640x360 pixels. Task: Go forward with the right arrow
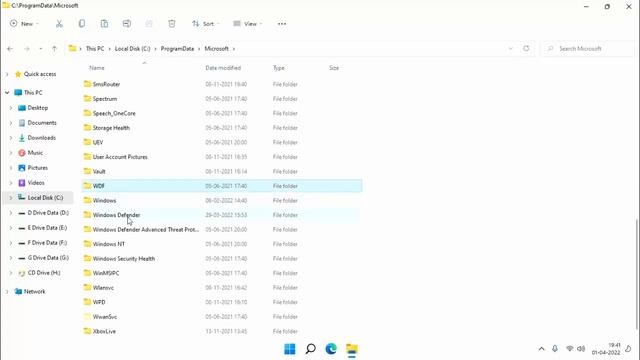point(27,49)
